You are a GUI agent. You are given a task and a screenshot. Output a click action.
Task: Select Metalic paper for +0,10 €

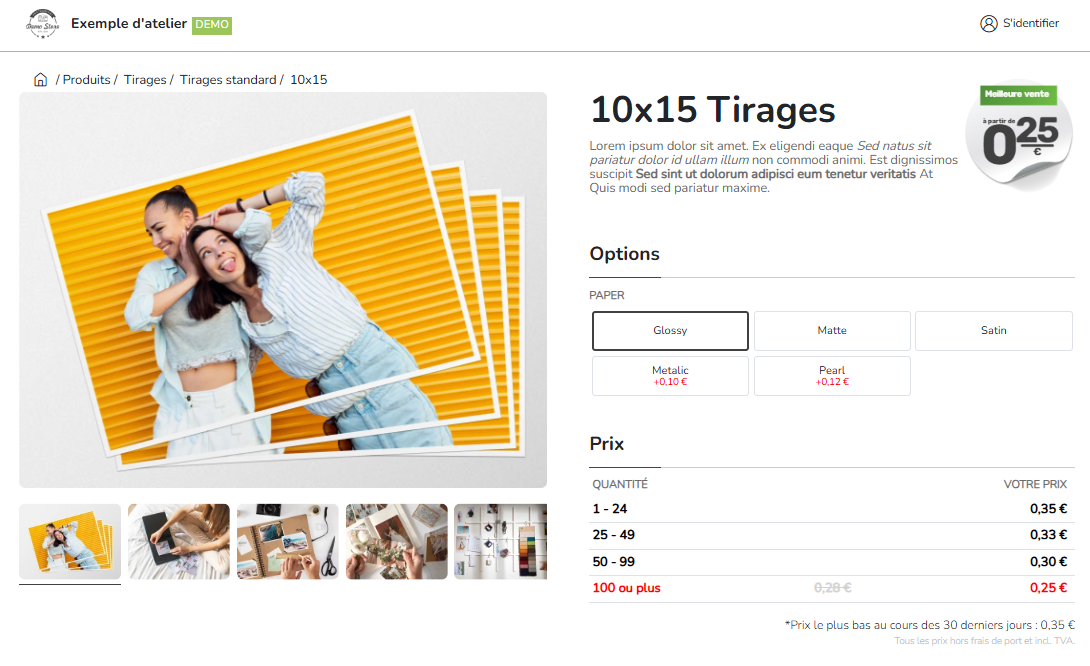[x=670, y=376]
